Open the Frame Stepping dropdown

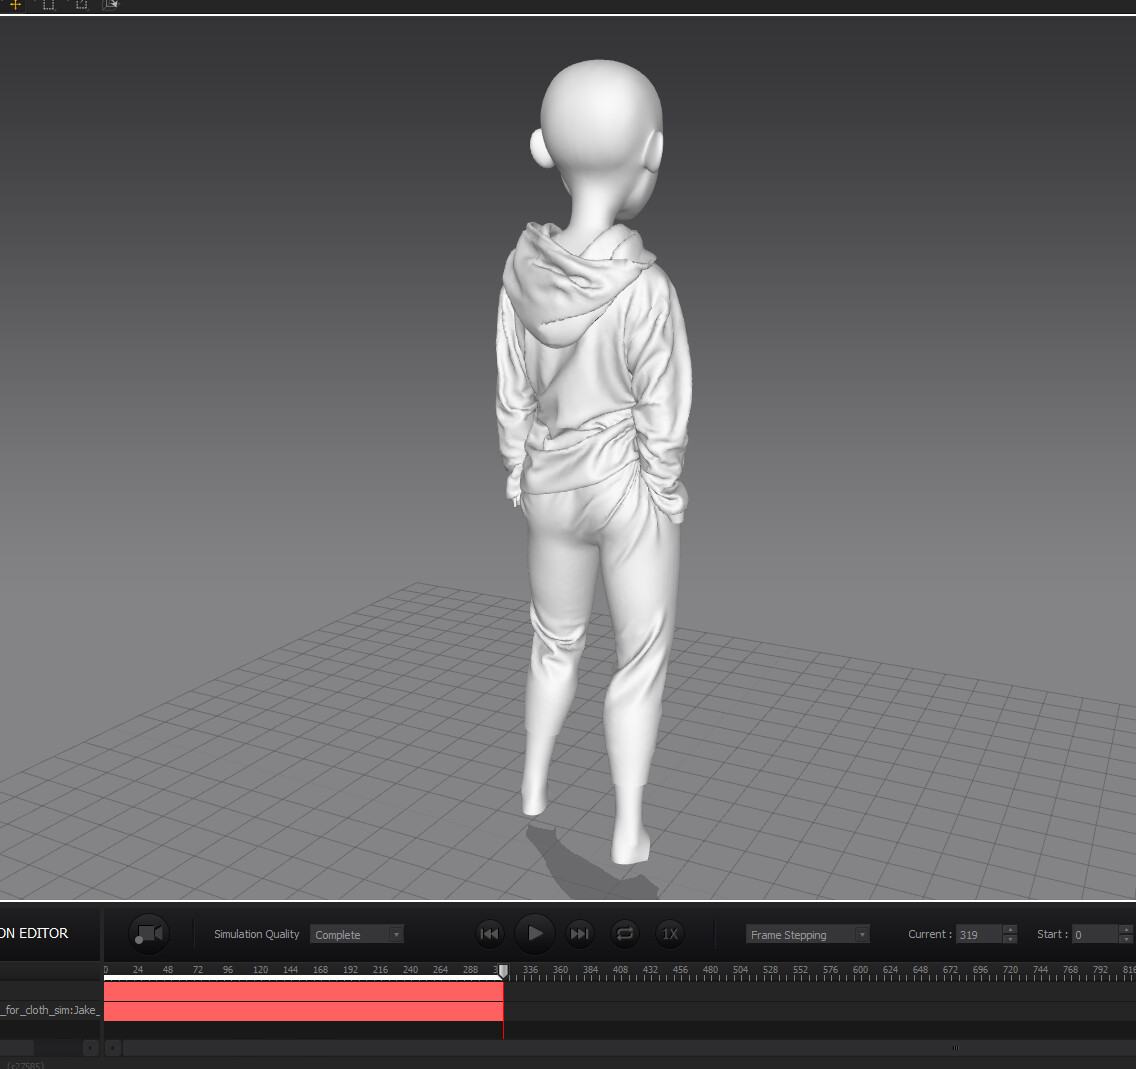click(807, 934)
